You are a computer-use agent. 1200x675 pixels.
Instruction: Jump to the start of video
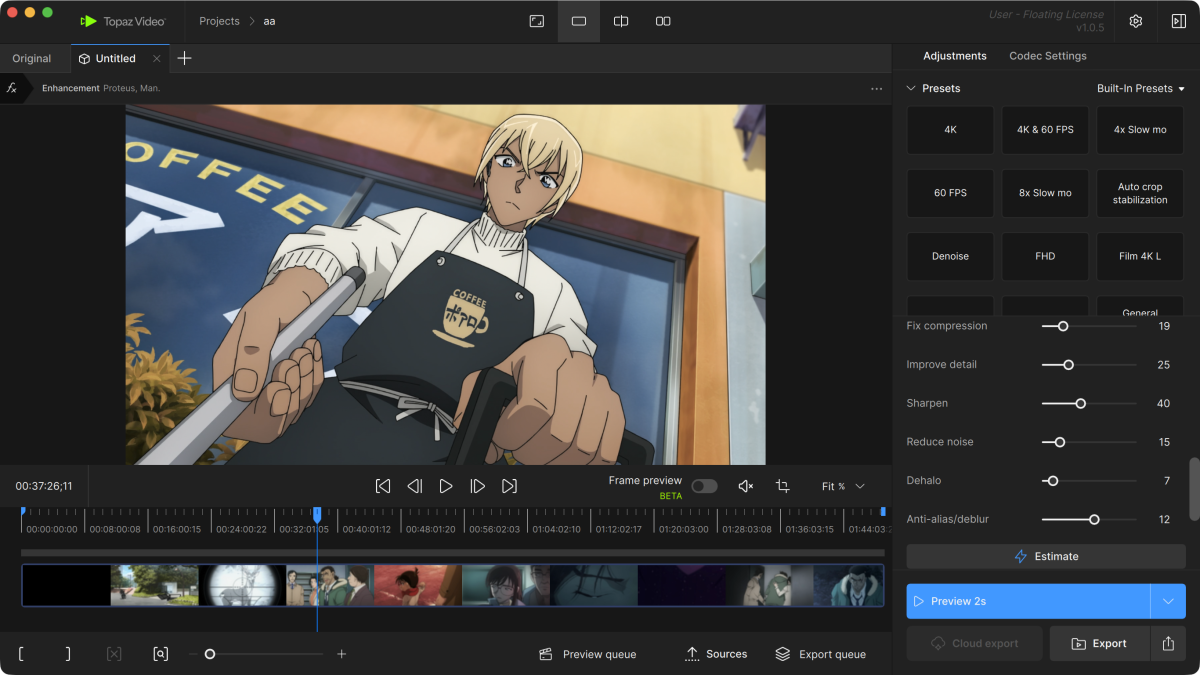(x=383, y=486)
